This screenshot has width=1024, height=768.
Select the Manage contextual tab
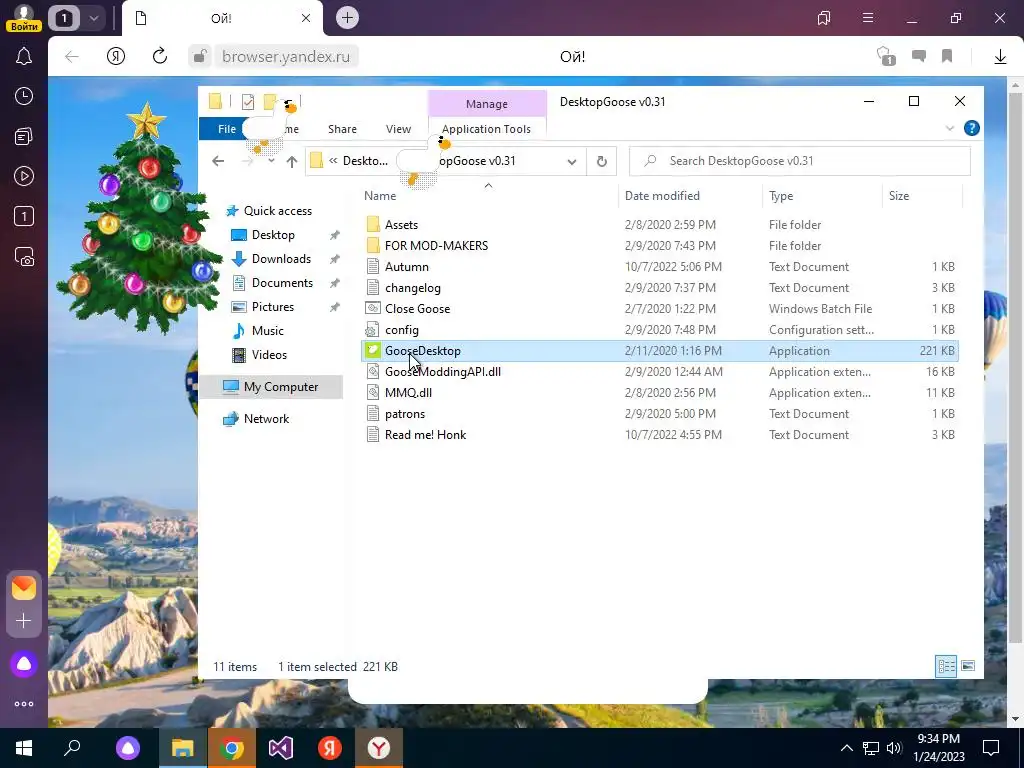coord(487,104)
